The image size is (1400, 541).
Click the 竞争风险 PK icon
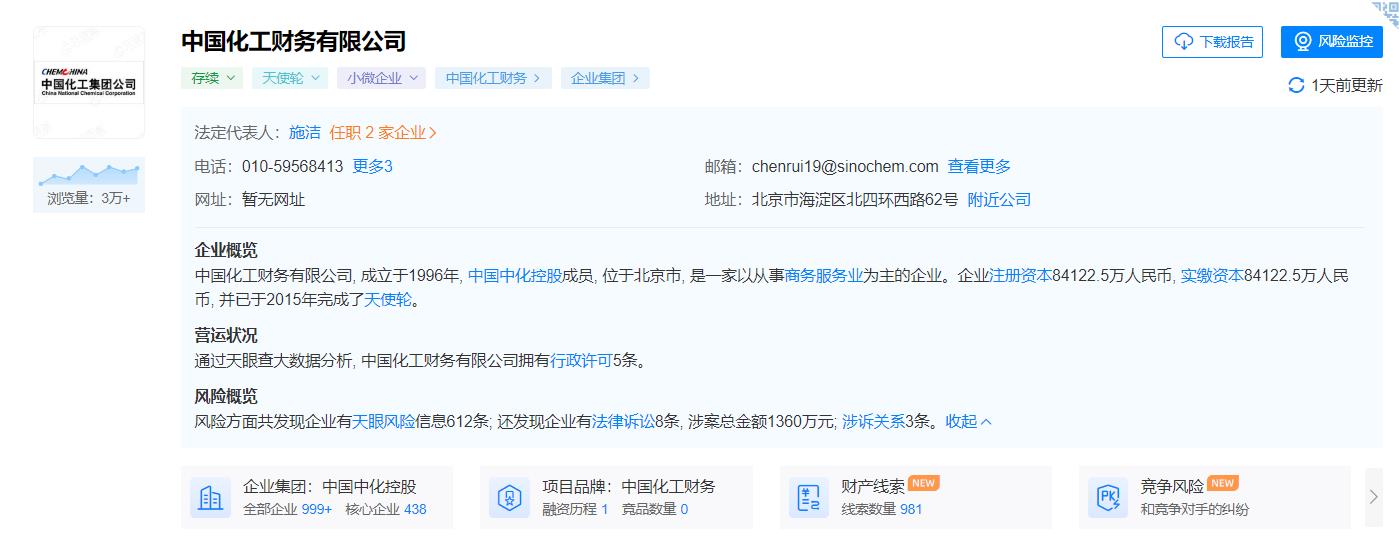click(1108, 497)
